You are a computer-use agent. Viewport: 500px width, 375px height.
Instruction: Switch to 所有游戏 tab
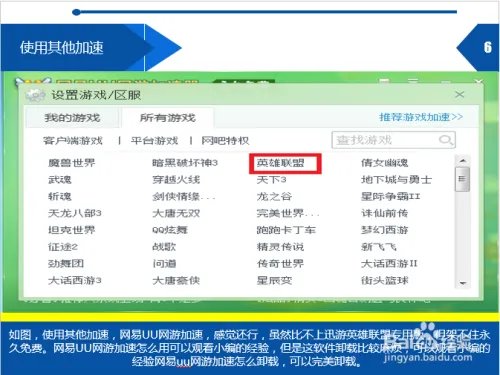coord(168,118)
